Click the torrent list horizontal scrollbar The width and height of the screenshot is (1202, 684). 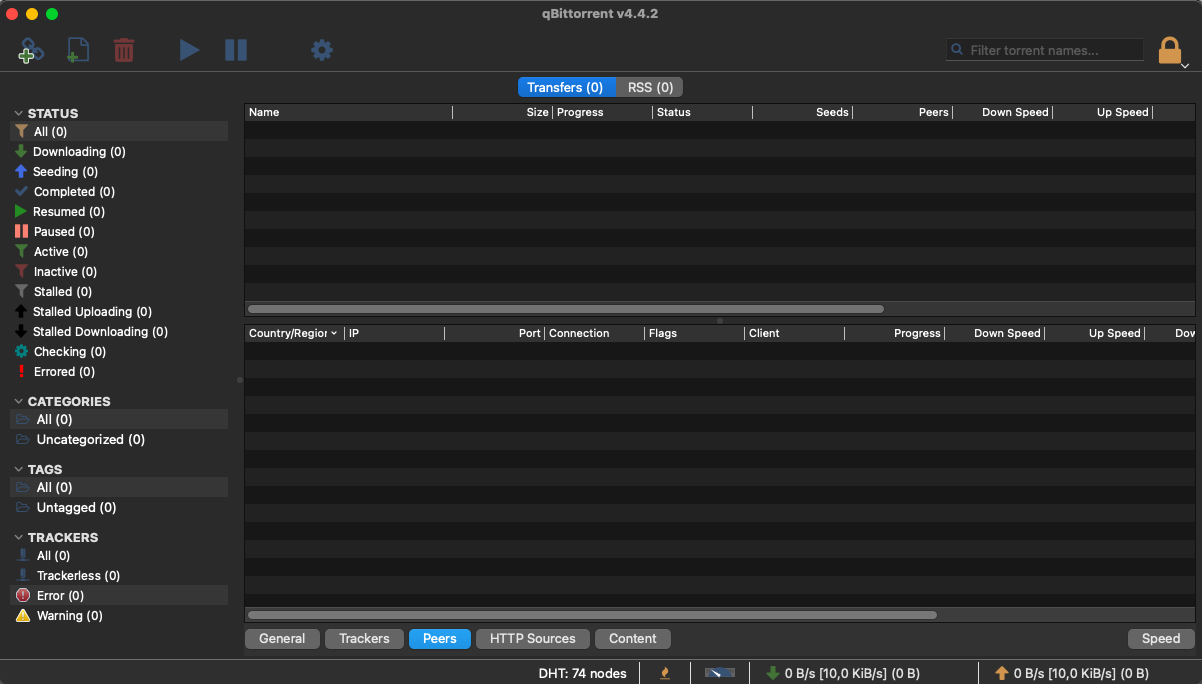pos(566,309)
